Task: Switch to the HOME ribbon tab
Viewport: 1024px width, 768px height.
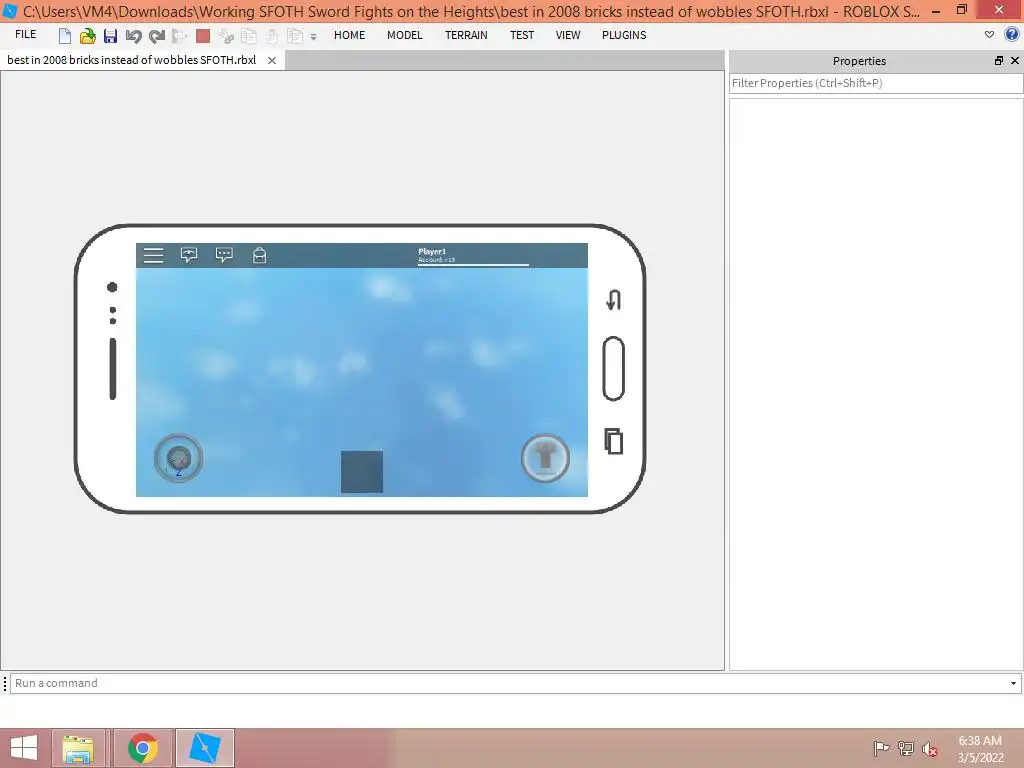Action: (x=349, y=35)
